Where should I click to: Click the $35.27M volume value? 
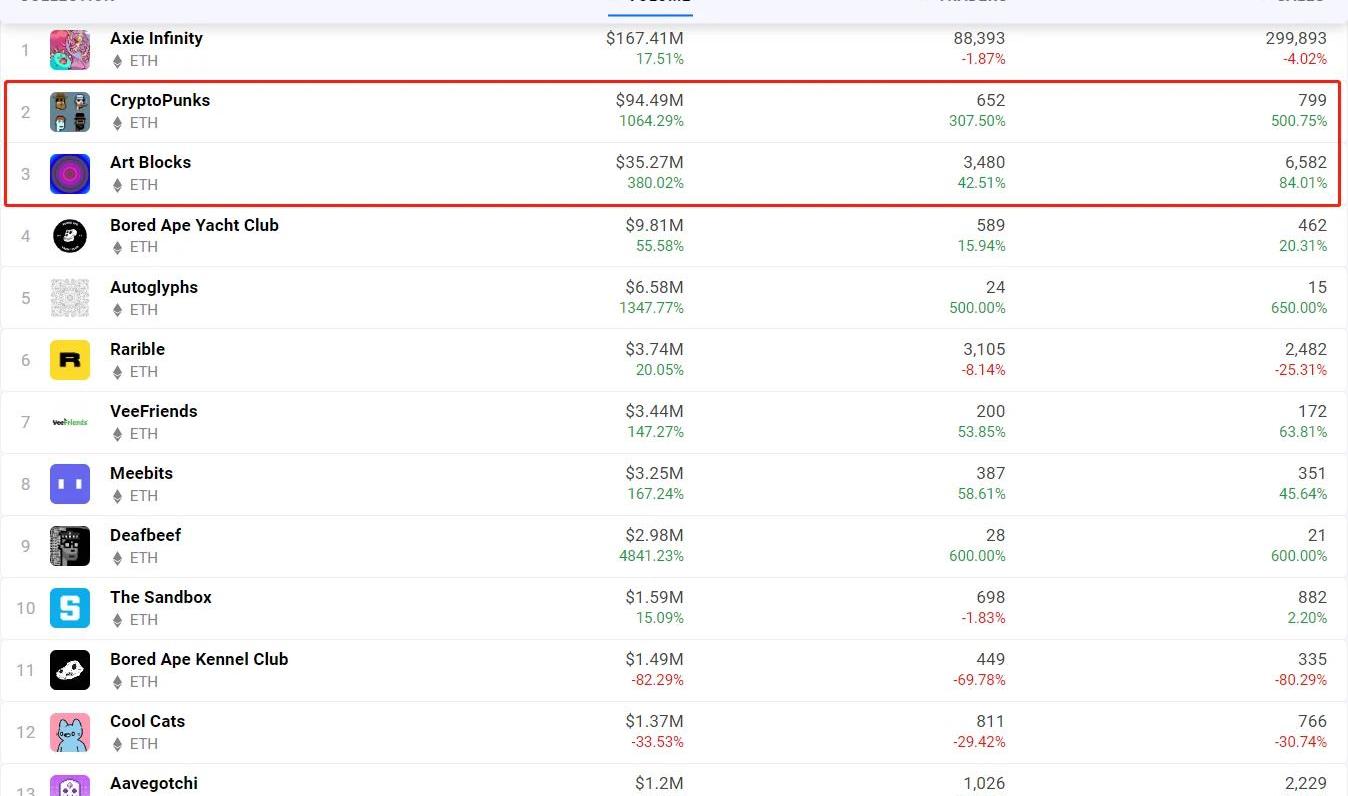point(650,162)
